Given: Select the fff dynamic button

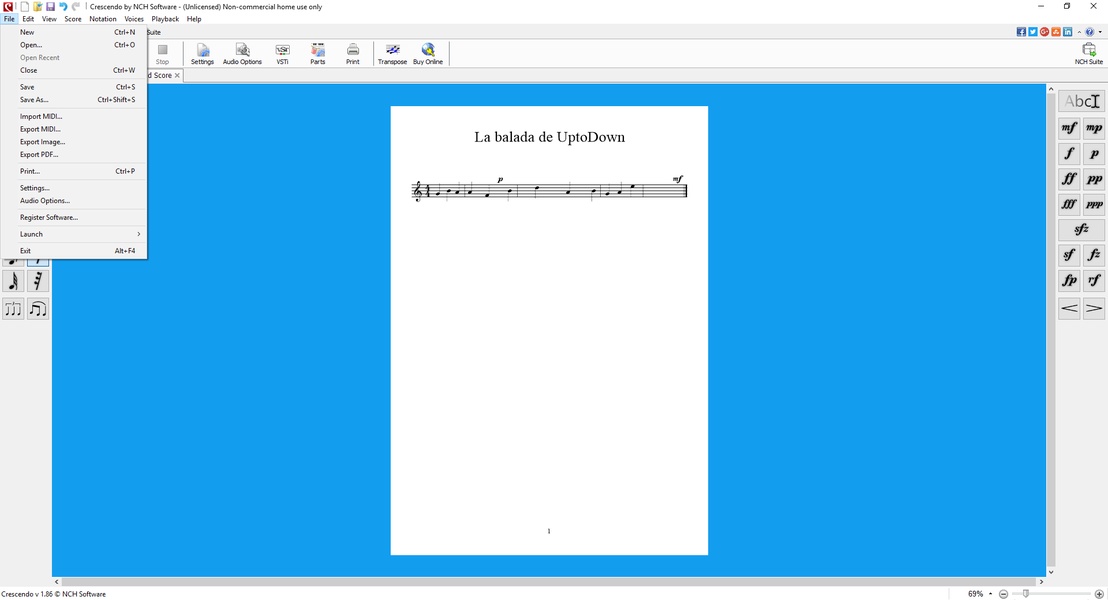Looking at the screenshot, I should pos(1069,204).
